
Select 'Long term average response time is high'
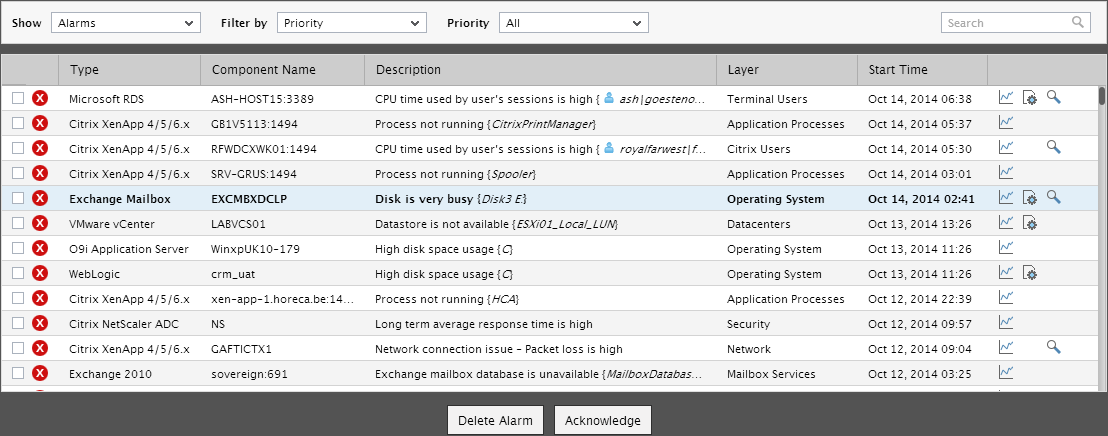pyautogui.click(x=484, y=324)
